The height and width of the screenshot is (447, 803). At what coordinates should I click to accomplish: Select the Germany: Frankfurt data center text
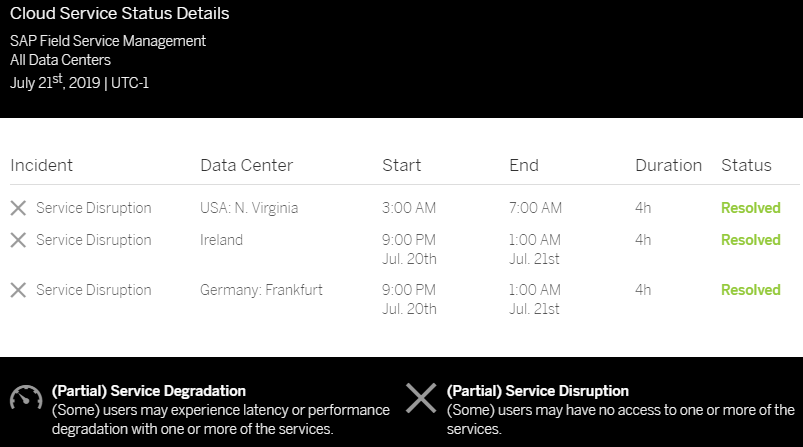click(261, 290)
